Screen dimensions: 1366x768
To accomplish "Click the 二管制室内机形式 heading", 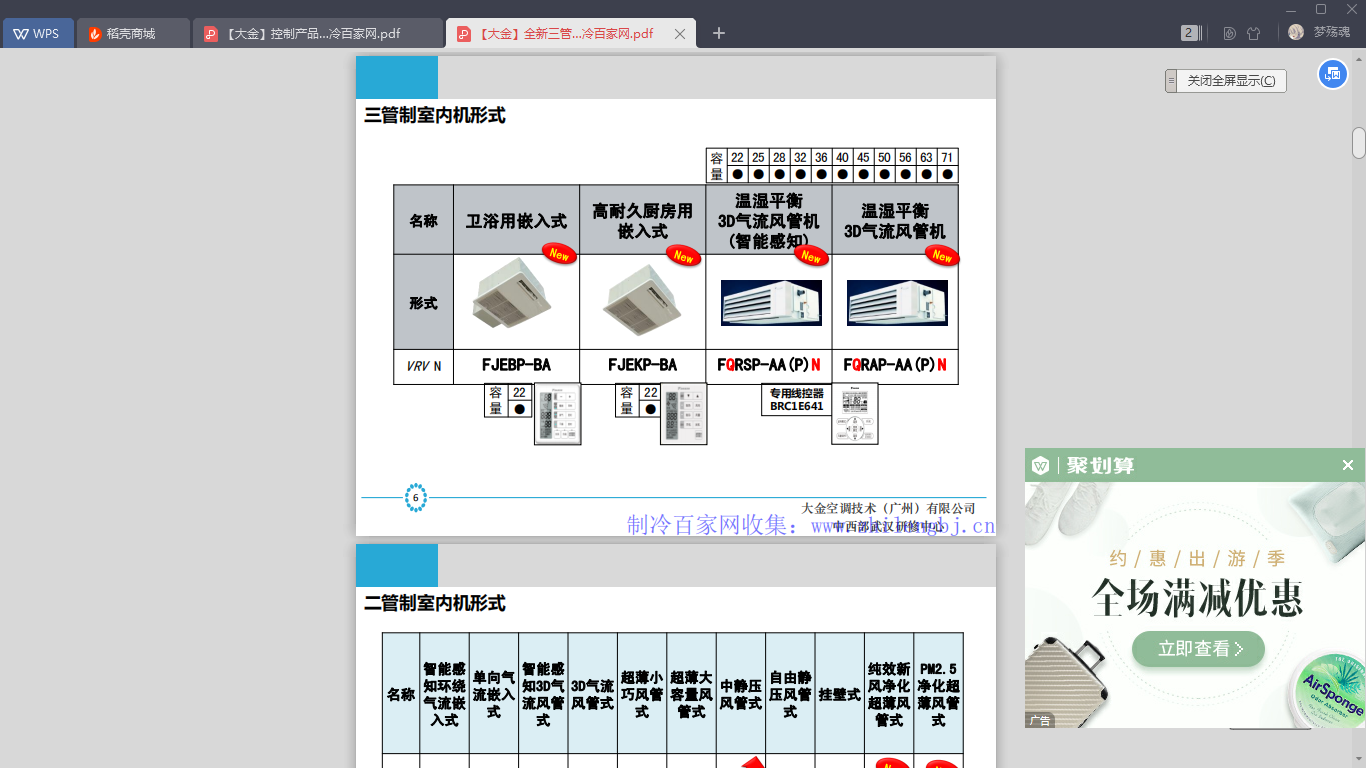I will point(435,604).
